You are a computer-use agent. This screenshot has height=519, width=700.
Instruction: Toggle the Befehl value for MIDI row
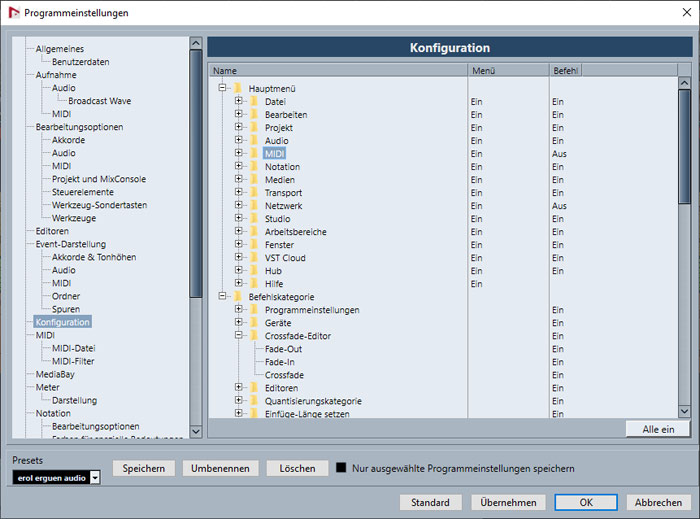(x=559, y=154)
